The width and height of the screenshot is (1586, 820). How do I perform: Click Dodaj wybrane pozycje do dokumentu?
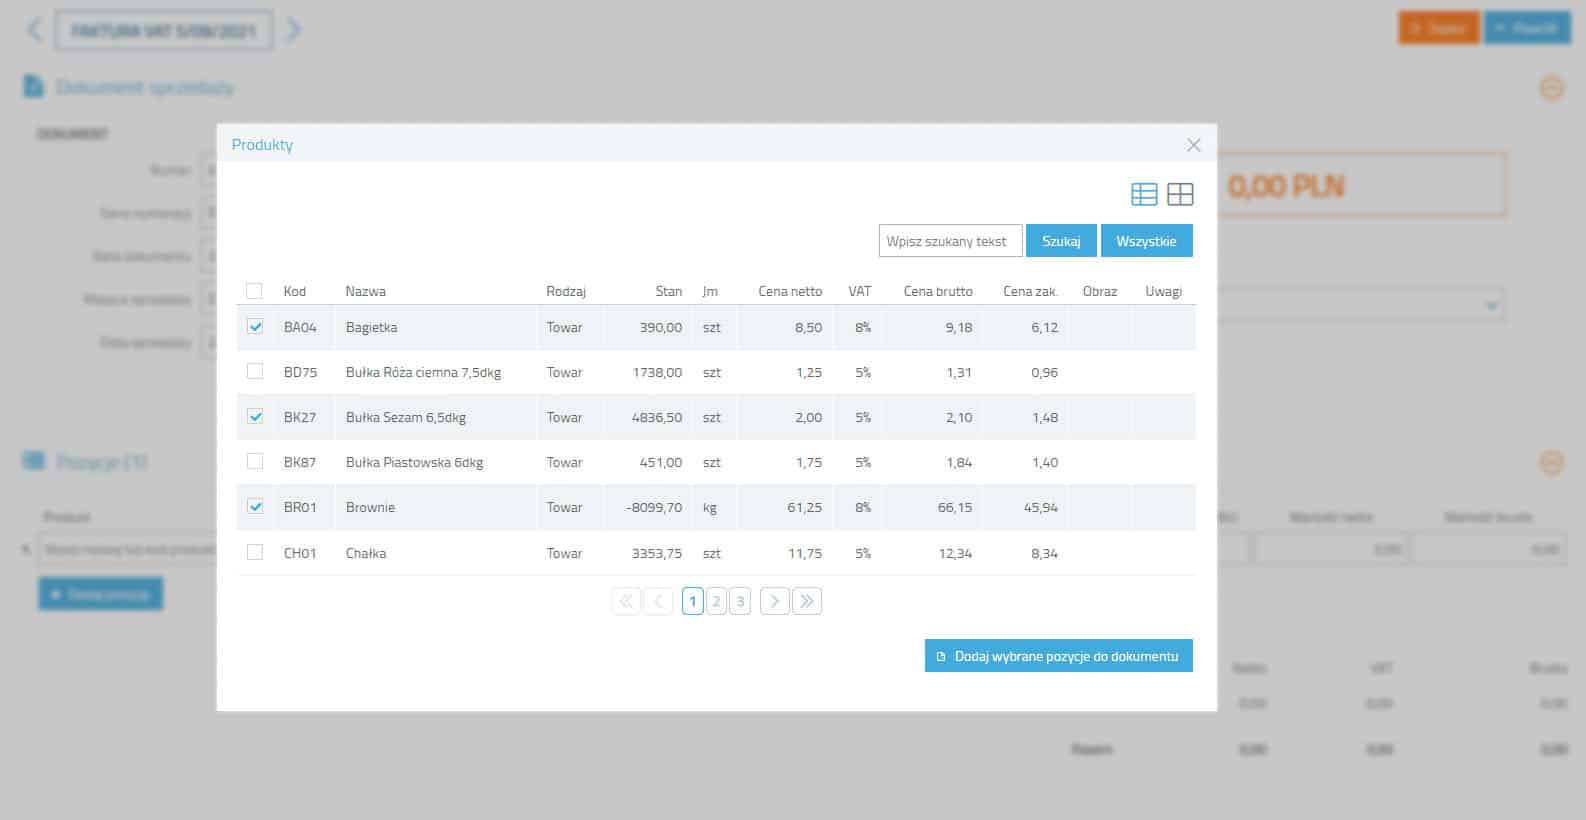pyautogui.click(x=1058, y=656)
